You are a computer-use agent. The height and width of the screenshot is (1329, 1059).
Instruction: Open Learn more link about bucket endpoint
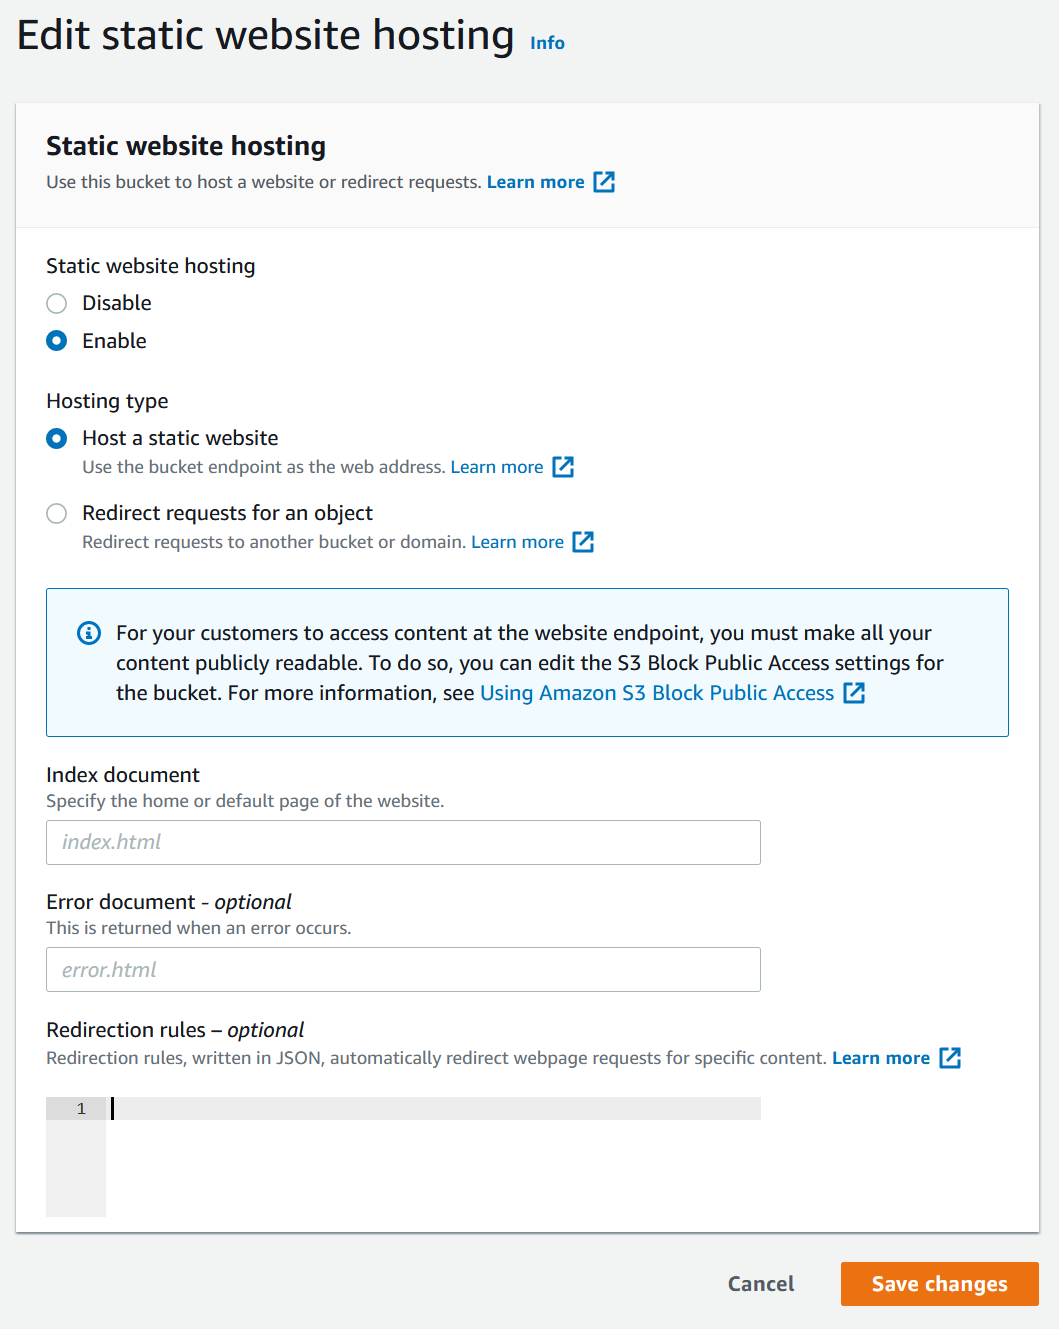click(x=497, y=467)
